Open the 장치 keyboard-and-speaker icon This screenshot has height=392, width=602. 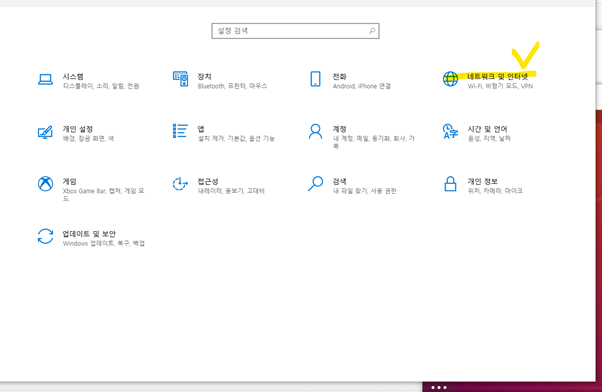point(180,79)
